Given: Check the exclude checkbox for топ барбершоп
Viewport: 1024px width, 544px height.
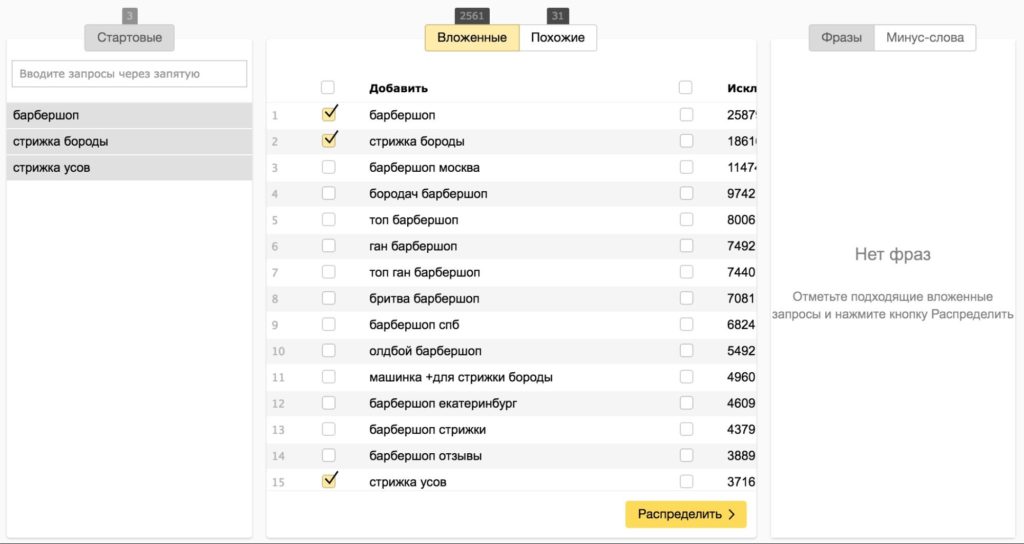Looking at the screenshot, I should tap(685, 219).
